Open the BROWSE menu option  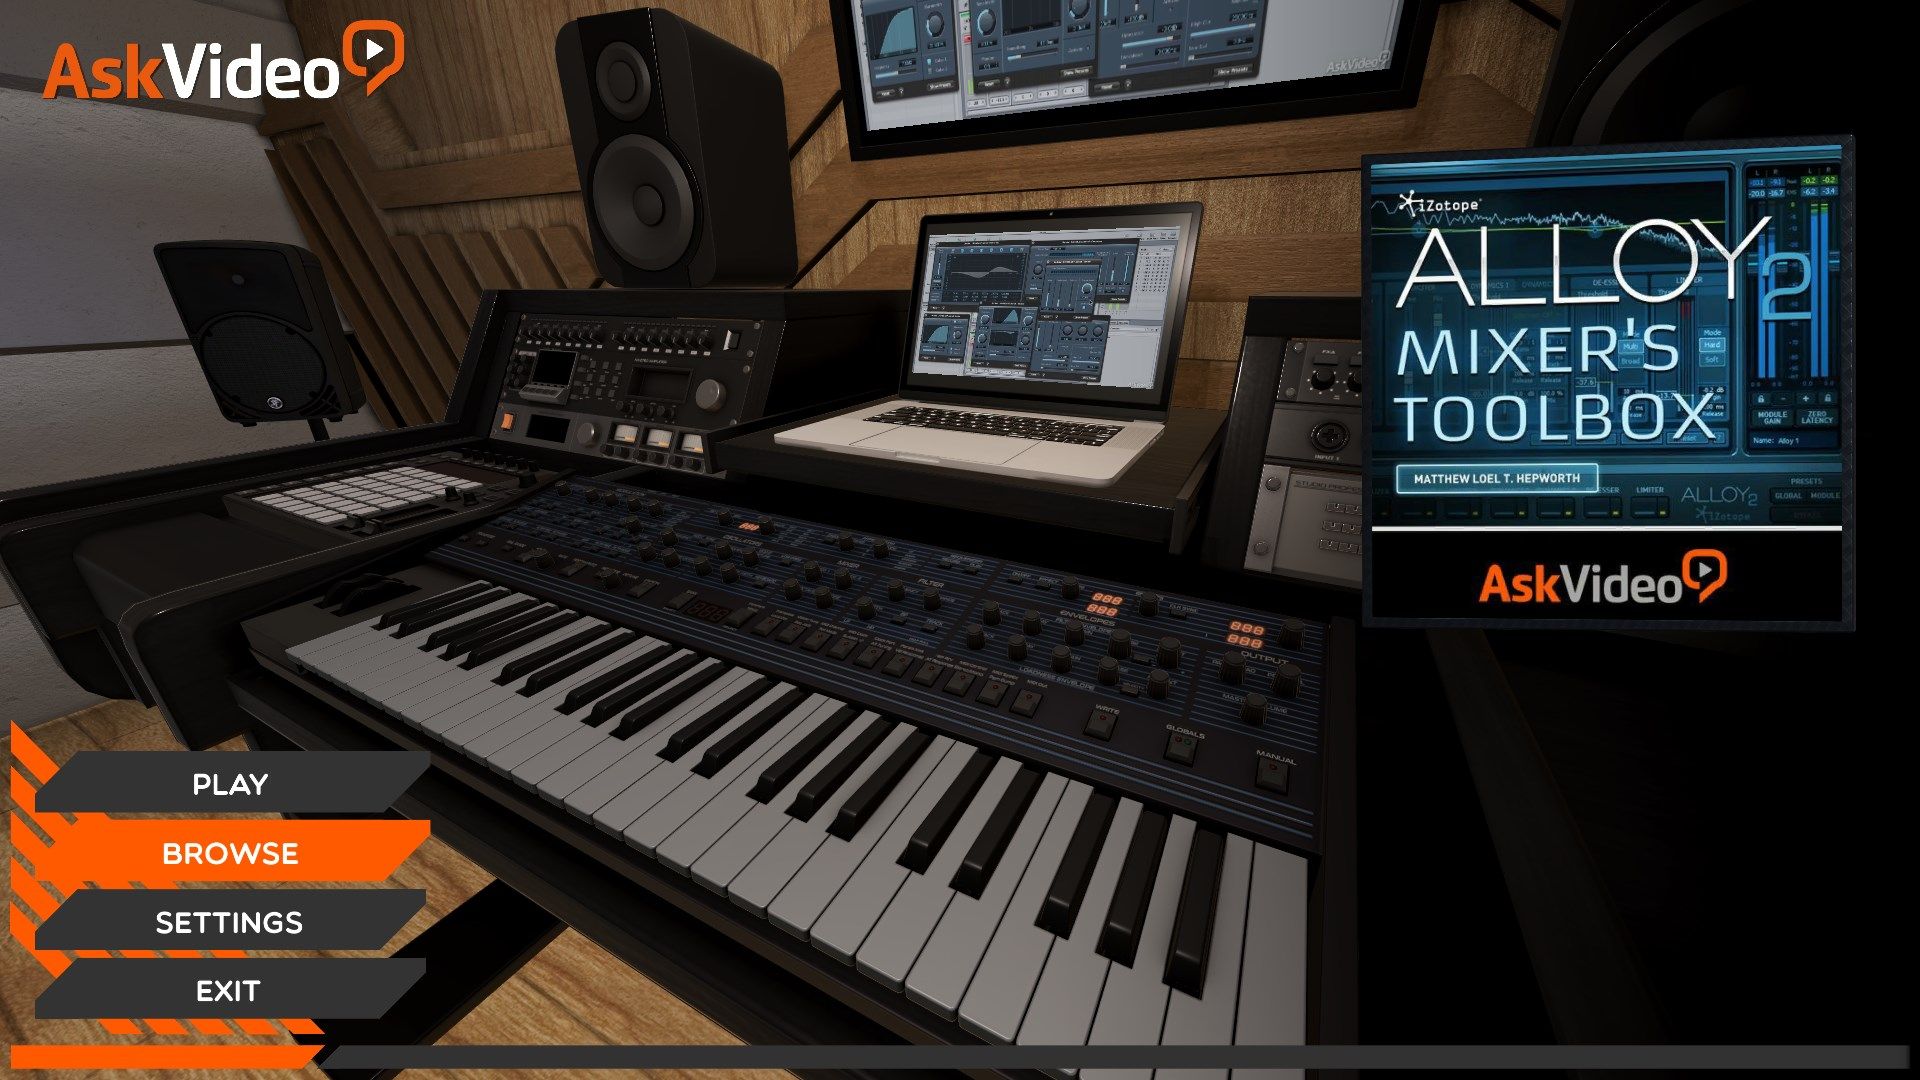tap(232, 851)
